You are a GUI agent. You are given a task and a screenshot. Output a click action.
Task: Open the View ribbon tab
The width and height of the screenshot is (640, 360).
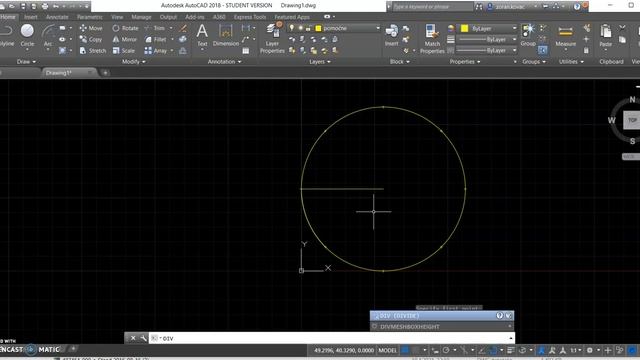click(x=117, y=17)
